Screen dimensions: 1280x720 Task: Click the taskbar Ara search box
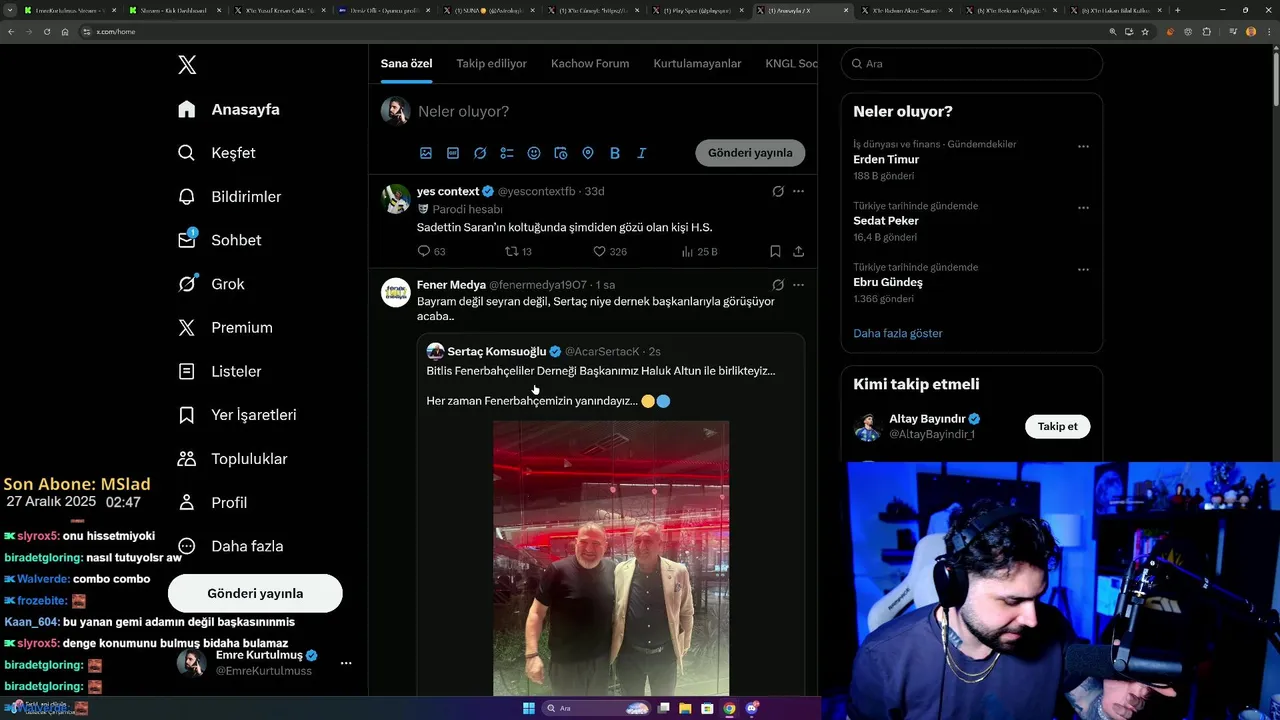(595, 708)
